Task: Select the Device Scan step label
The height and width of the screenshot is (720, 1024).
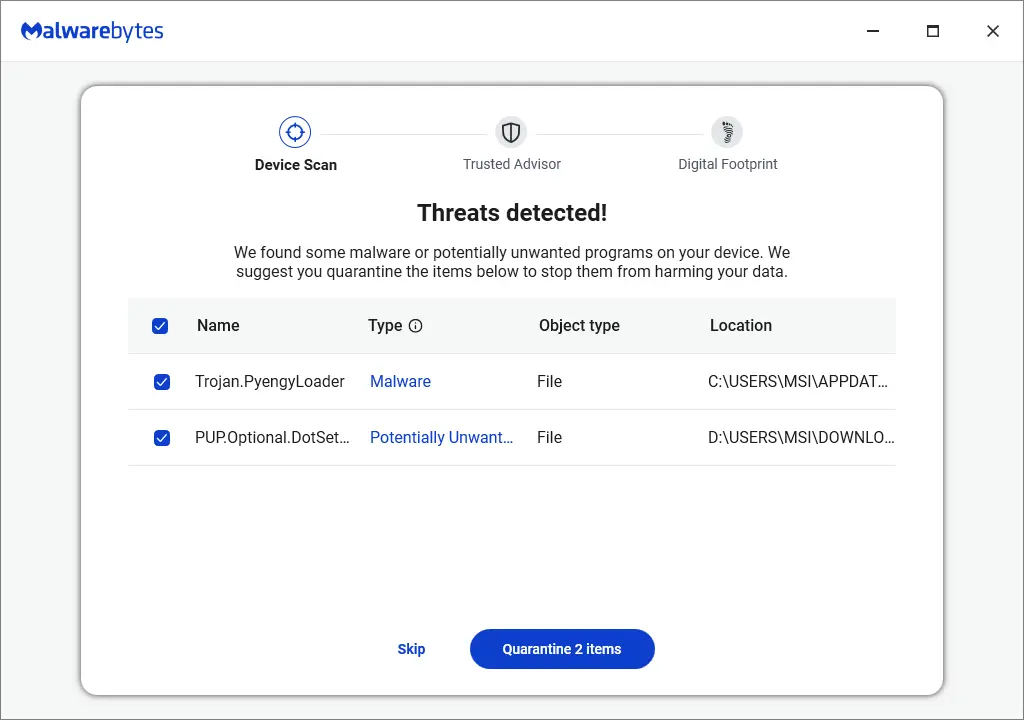Action: click(296, 165)
